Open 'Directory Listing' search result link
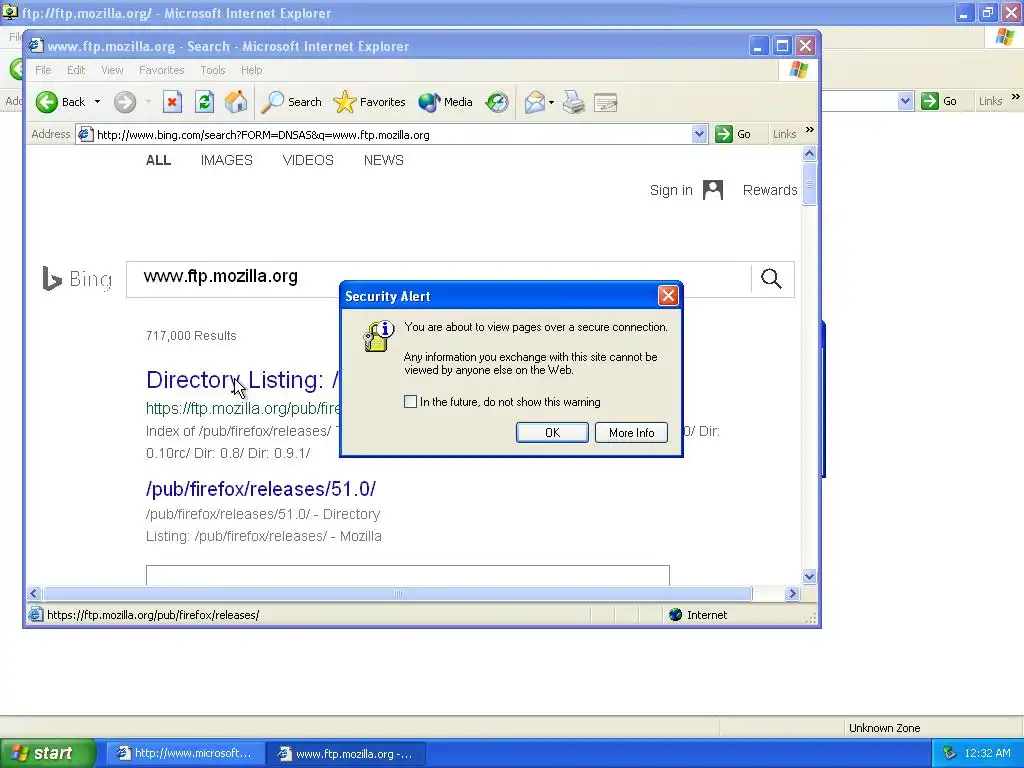This screenshot has width=1024, height=768. (242, 380)
